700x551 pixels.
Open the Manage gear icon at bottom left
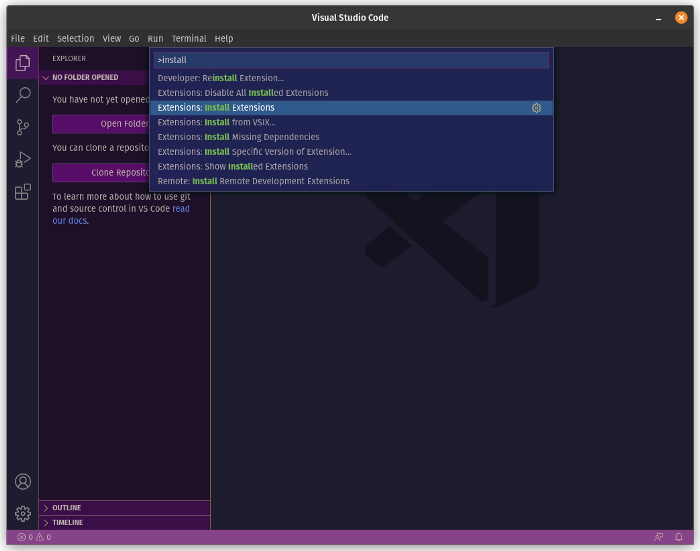pos(22,514)
